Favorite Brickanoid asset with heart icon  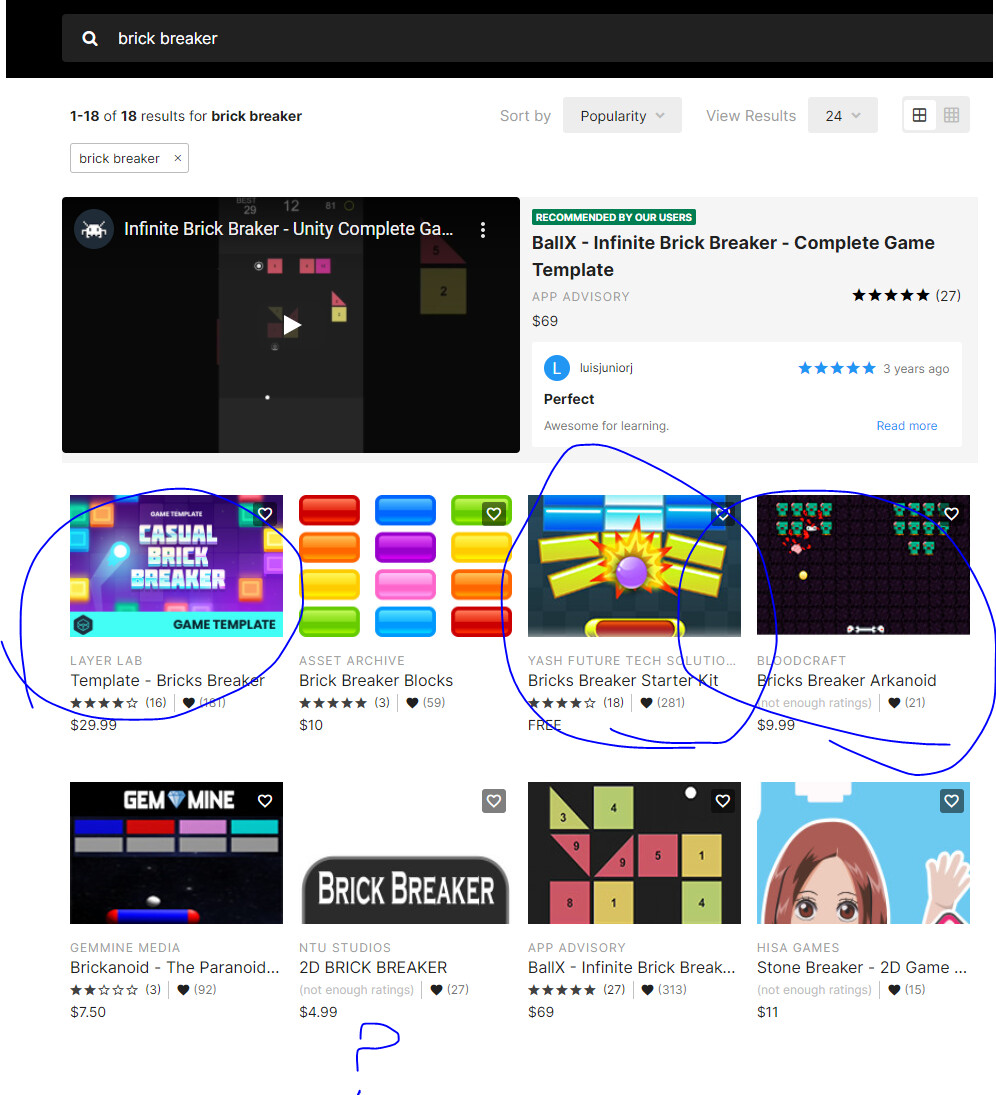265,801
